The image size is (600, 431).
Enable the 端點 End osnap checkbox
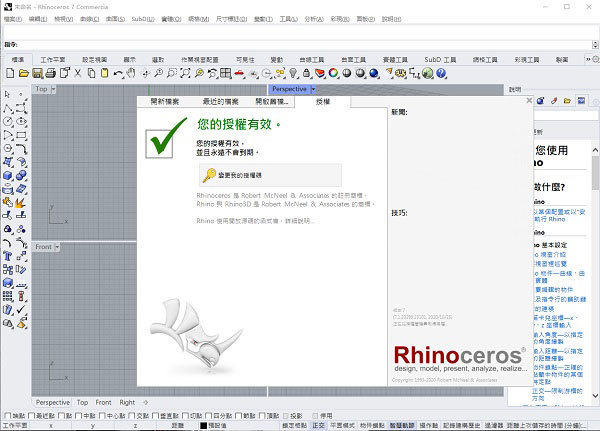(7, 416)
